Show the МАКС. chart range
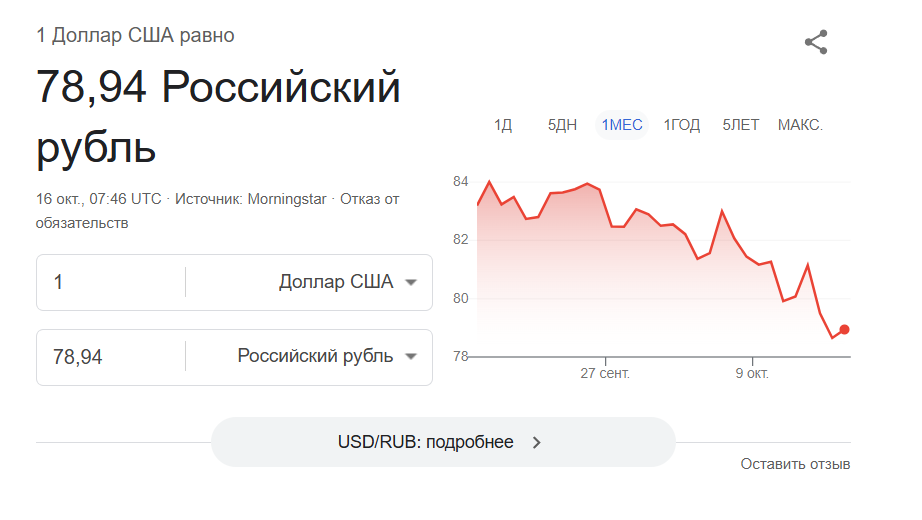Image resolution: width=922 pixels, height=520 pixels. [800, 125]
